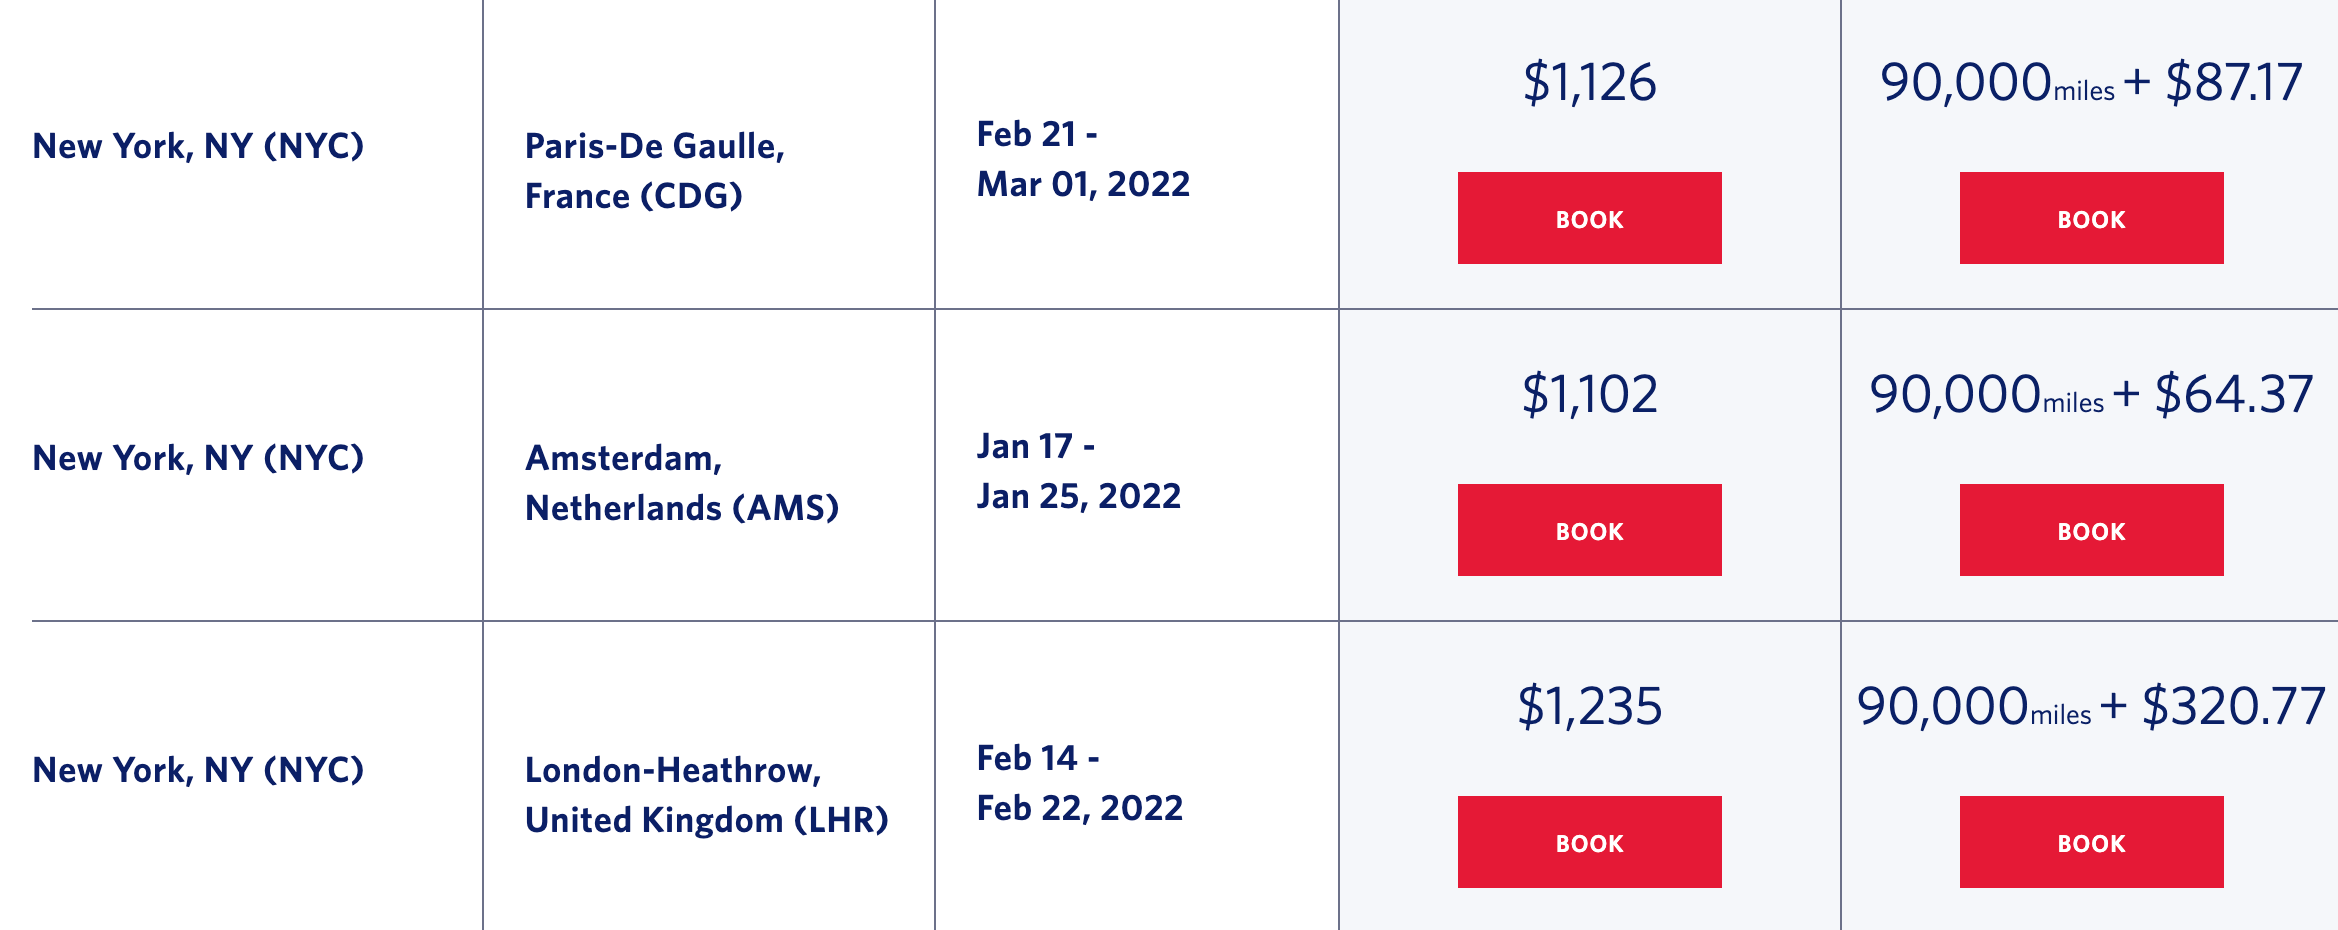Click New York origin in the Amsterdam row
The image size is (2338, 930).
click(x=198, y=458)
